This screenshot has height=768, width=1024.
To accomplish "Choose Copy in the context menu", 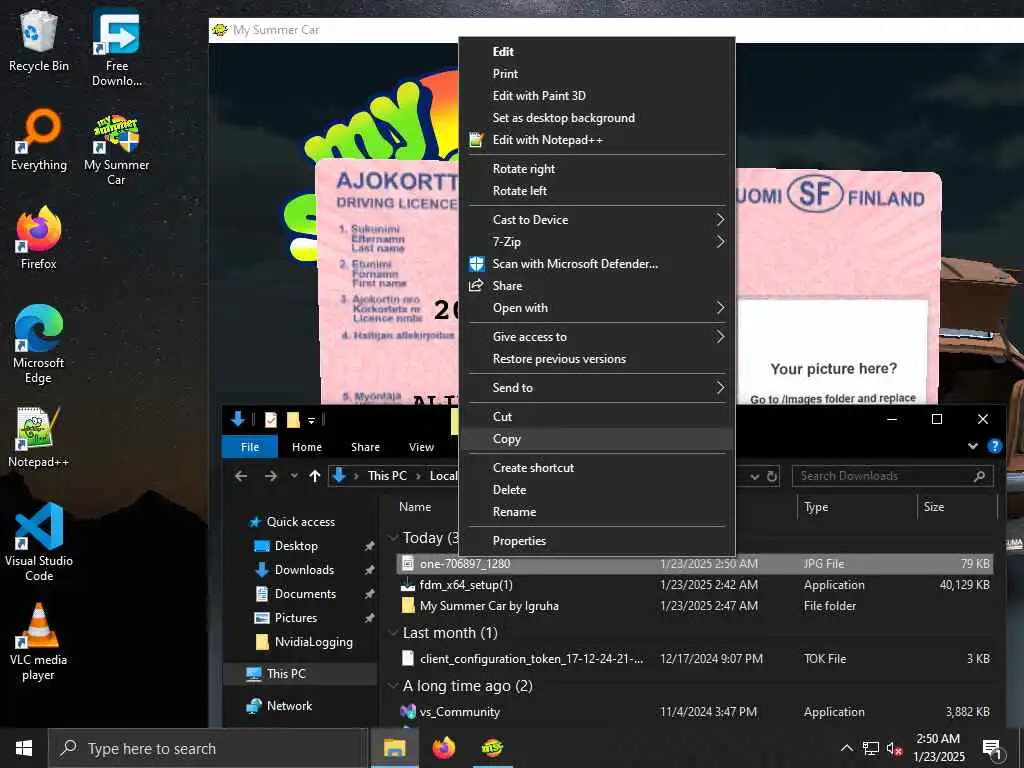I will (597, 439).
